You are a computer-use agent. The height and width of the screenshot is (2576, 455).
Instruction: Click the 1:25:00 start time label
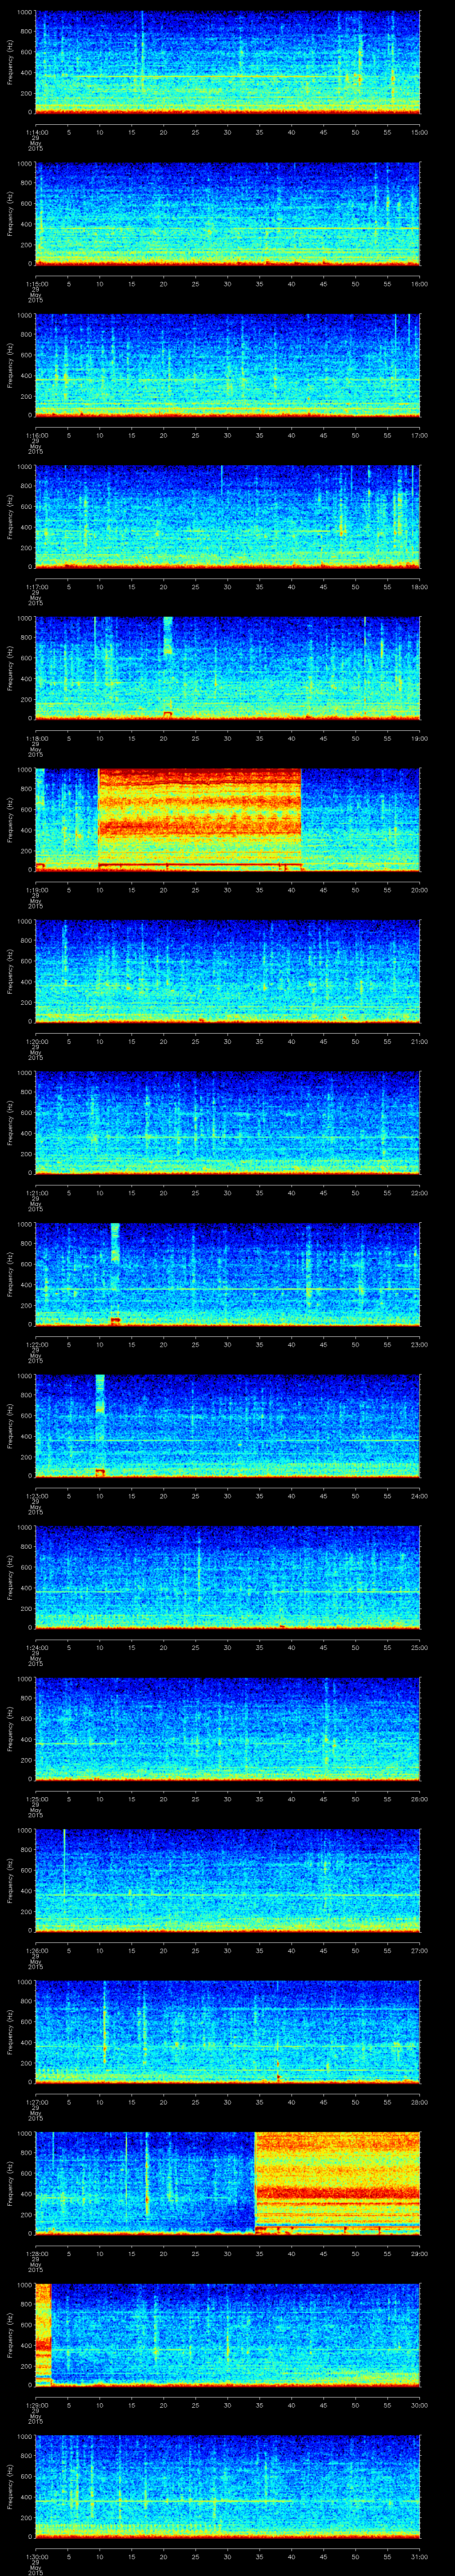point(37,1799)
